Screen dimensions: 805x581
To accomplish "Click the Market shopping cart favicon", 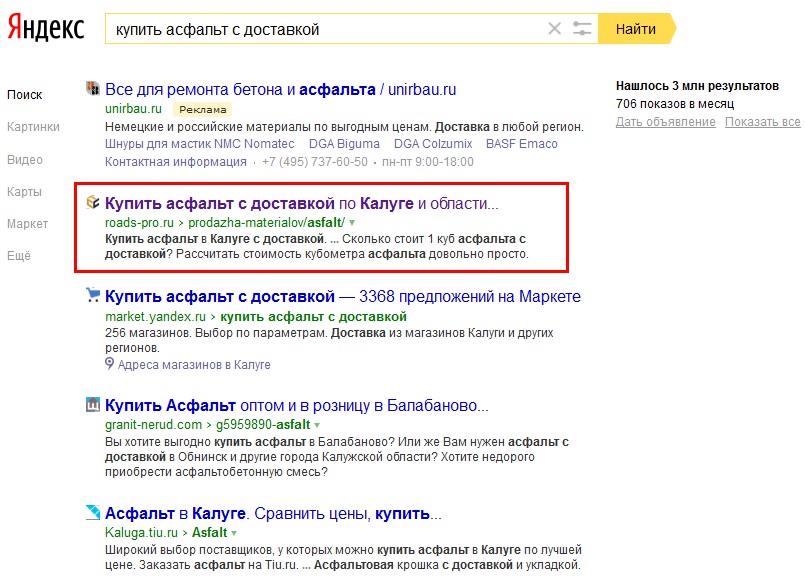I will (x=92, y=295).
